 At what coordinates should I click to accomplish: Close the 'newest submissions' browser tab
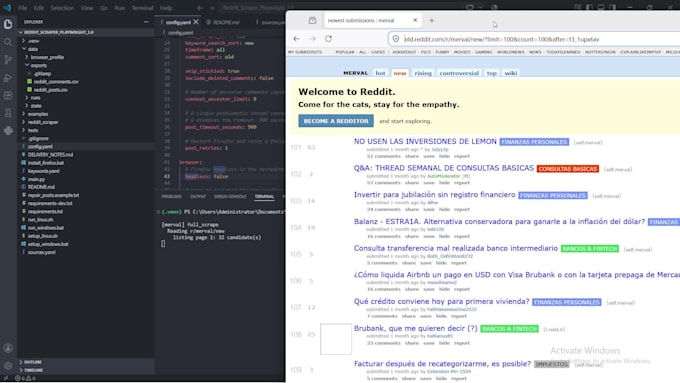coord(415,20)
